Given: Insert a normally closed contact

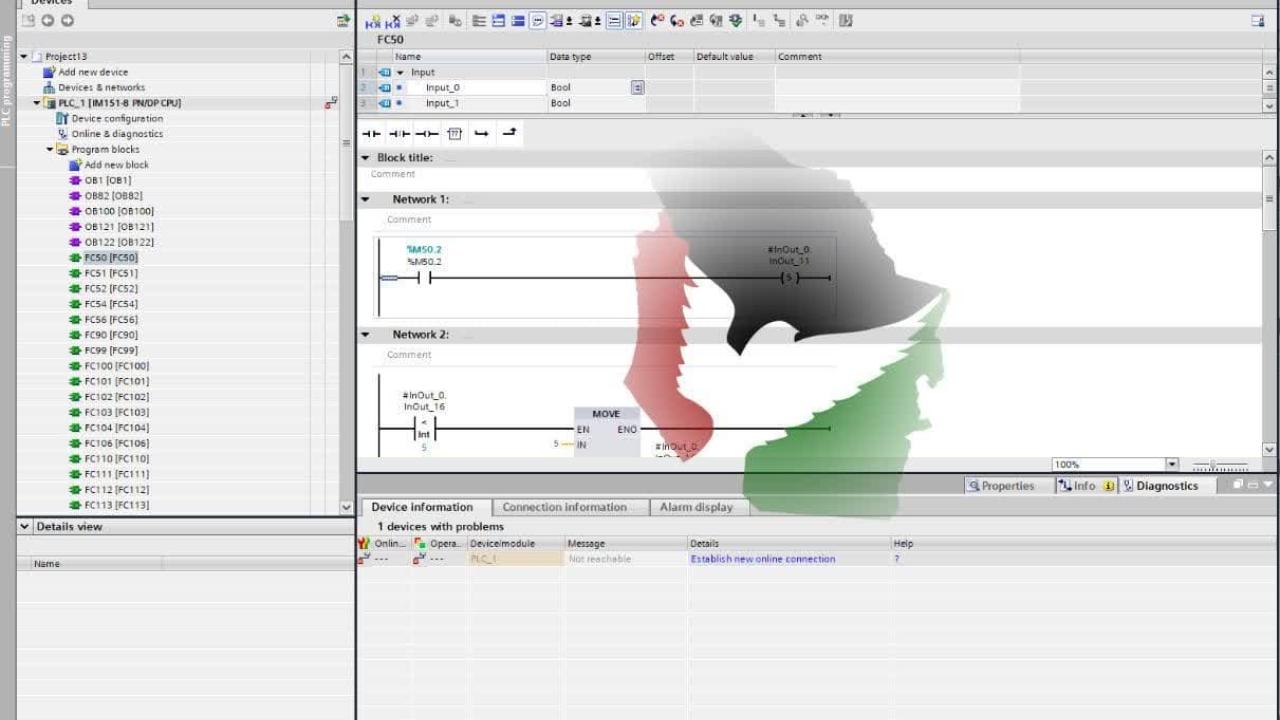Looking at the screenshot, I should point(400,133).
